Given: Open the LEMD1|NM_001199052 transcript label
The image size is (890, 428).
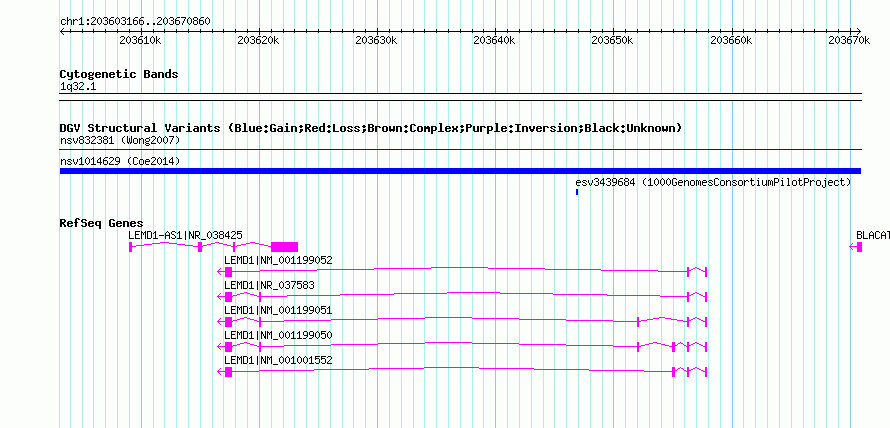Looking at the screenshot, I should 278,261.
